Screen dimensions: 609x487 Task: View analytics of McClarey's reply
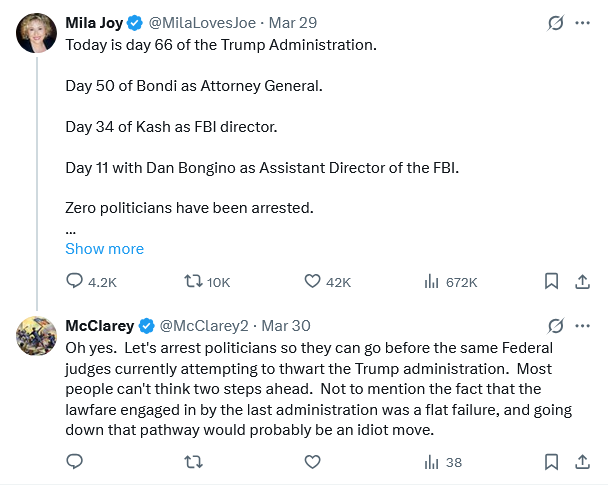pos(432,462)
